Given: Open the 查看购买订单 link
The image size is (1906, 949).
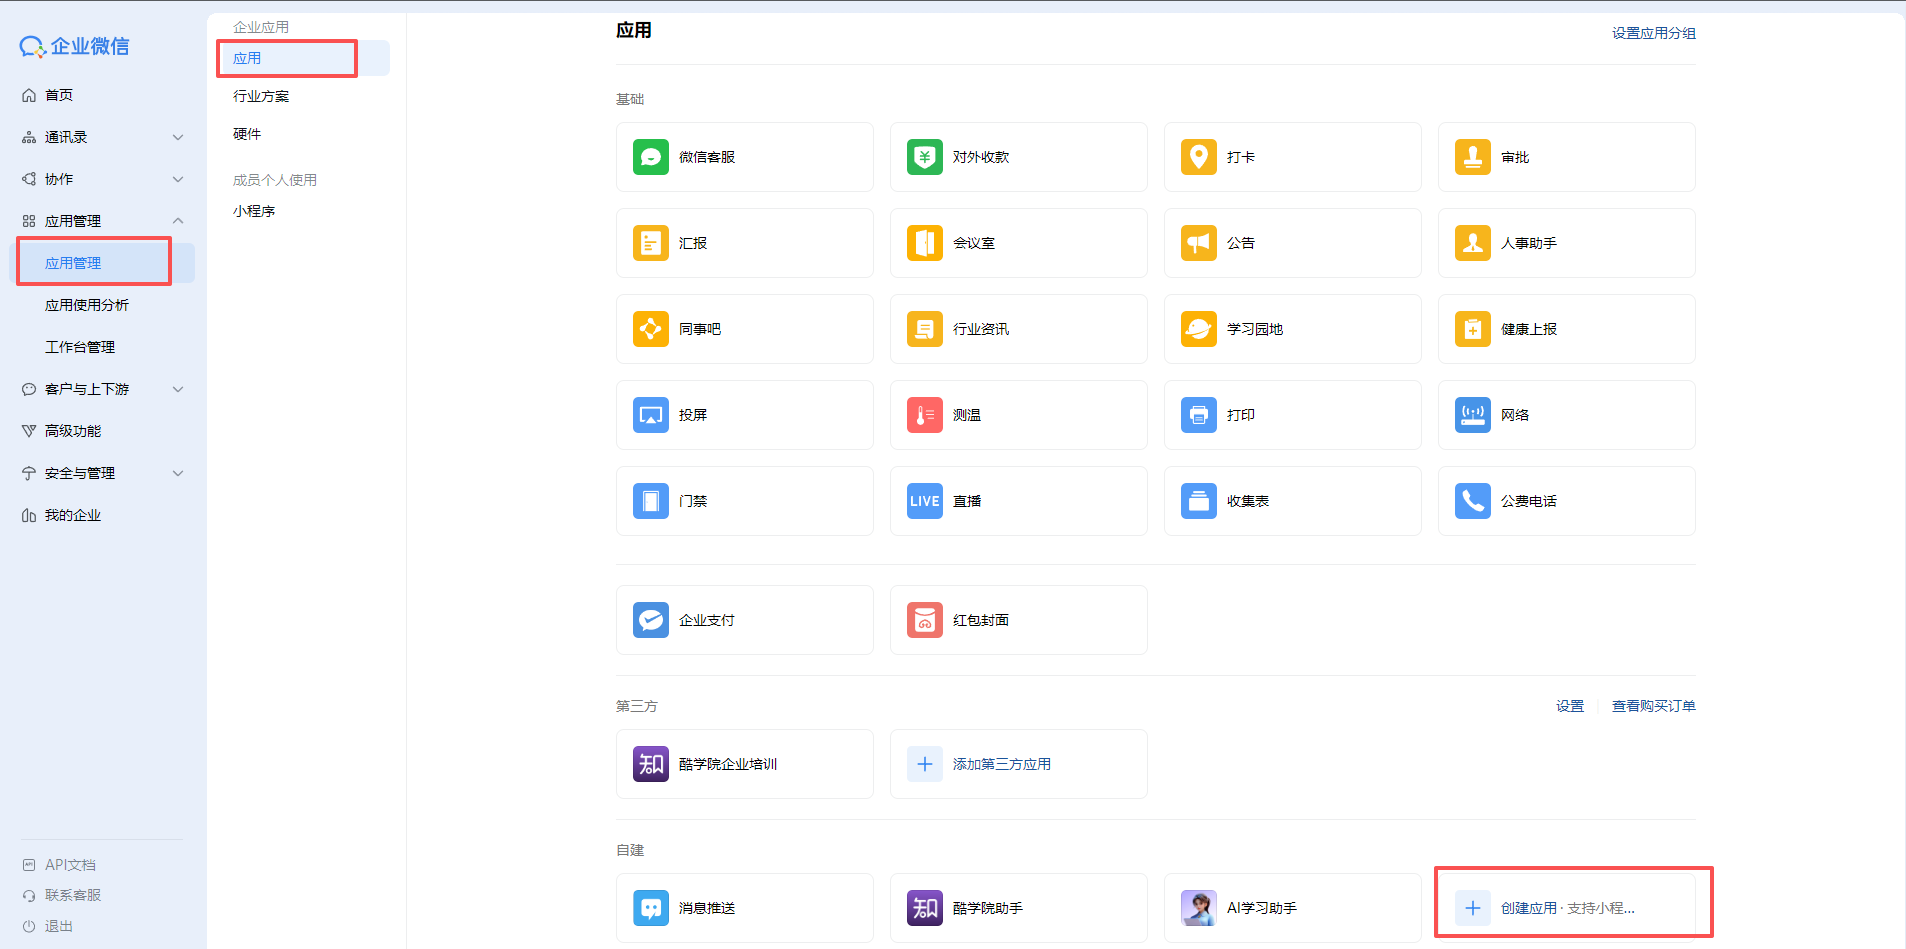Looking at the screenshot, I should pyautogui.click(x=1654, y=706).
